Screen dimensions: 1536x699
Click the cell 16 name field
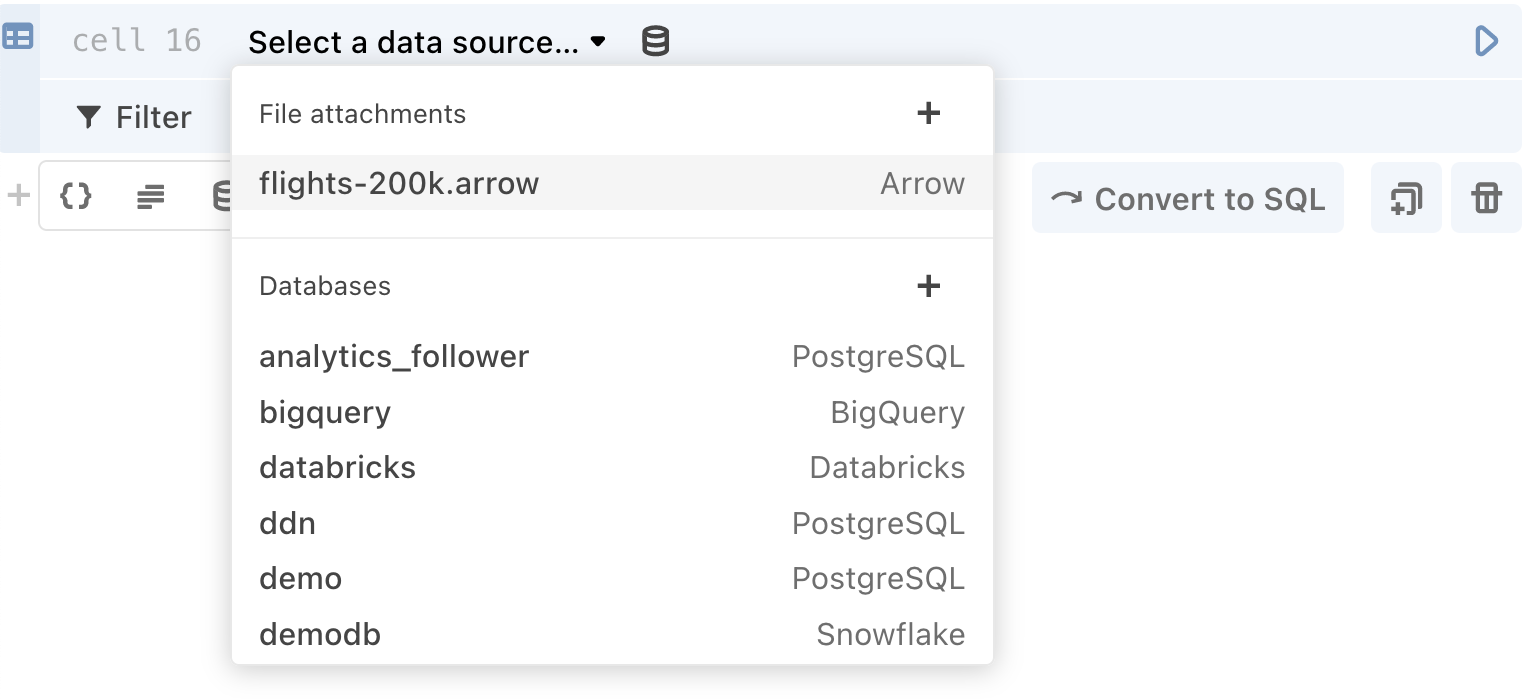click(x=135, y=41)
